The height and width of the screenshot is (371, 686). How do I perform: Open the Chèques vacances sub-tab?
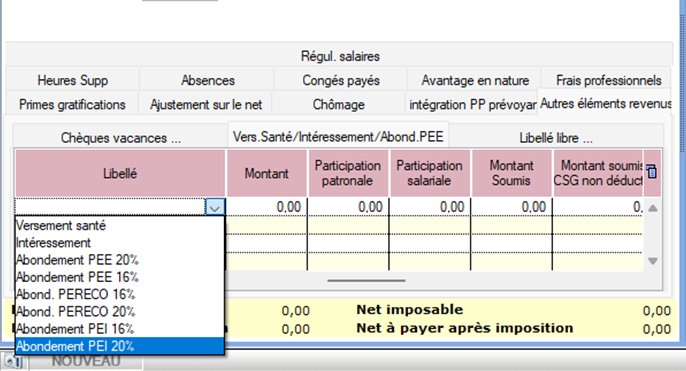tap(120, 138)
